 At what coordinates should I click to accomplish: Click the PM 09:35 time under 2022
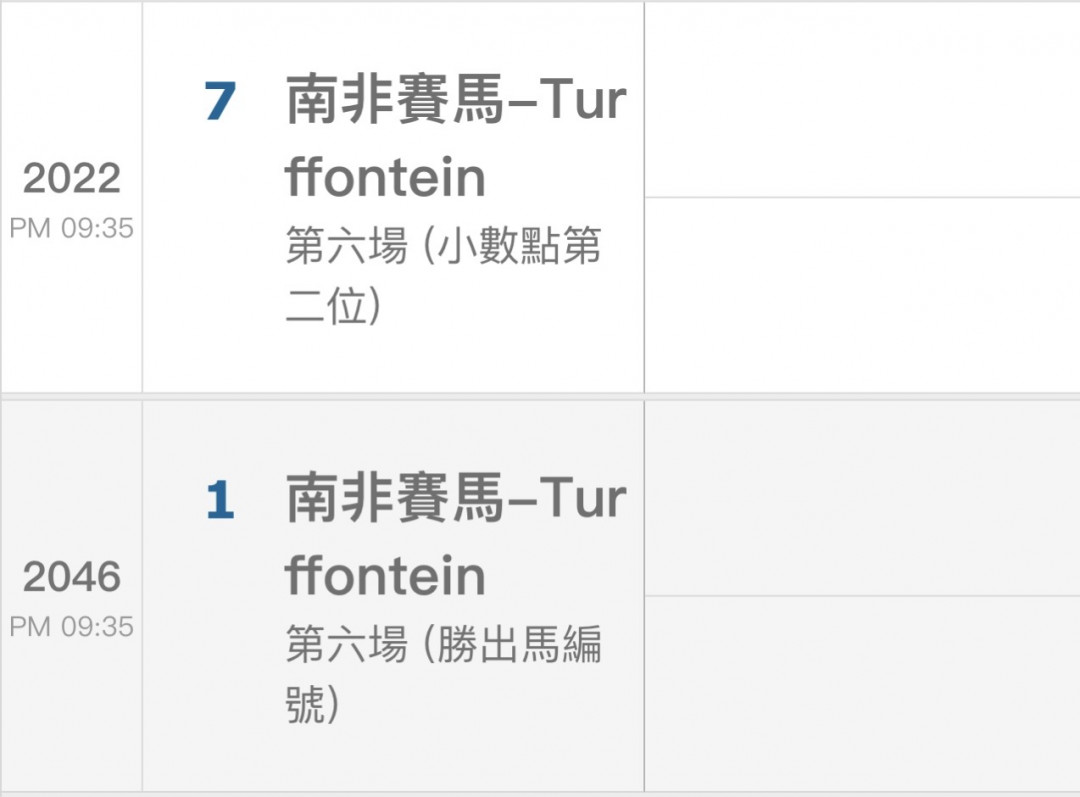coord(72,228)
